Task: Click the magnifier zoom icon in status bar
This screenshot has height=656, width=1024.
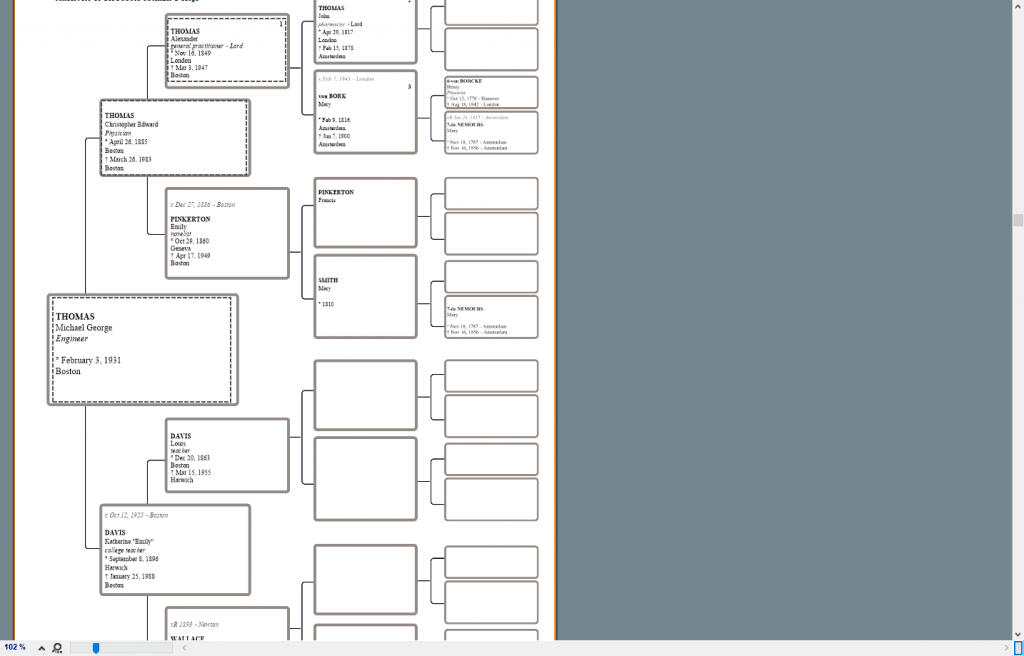Action: click(57, 647)
